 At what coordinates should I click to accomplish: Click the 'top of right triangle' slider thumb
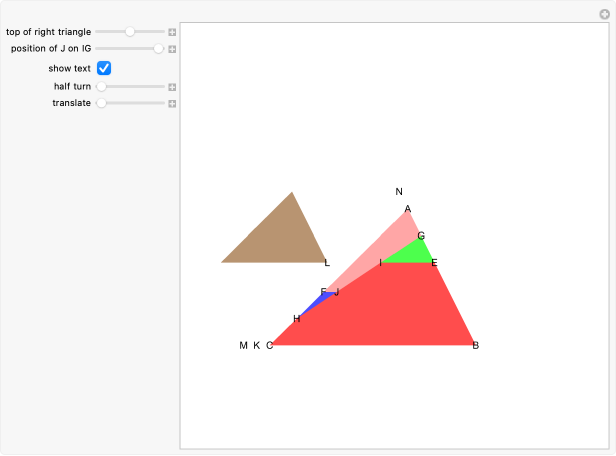(x=130, y=32)
